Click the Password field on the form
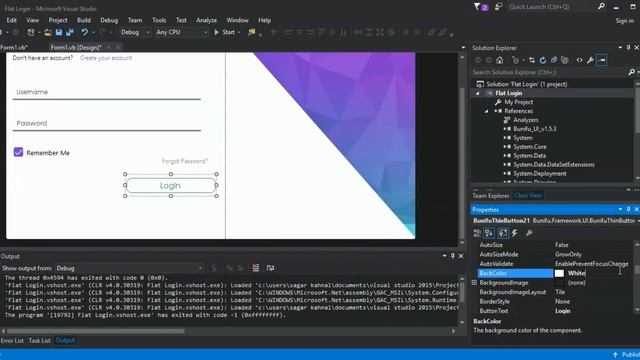The width and height of the screenshot is (640, 360). (x=107, y=123)
